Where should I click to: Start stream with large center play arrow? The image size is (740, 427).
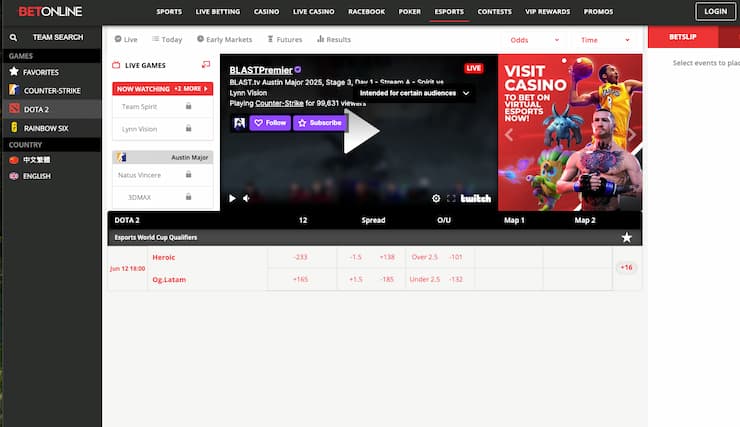[361, 132]
